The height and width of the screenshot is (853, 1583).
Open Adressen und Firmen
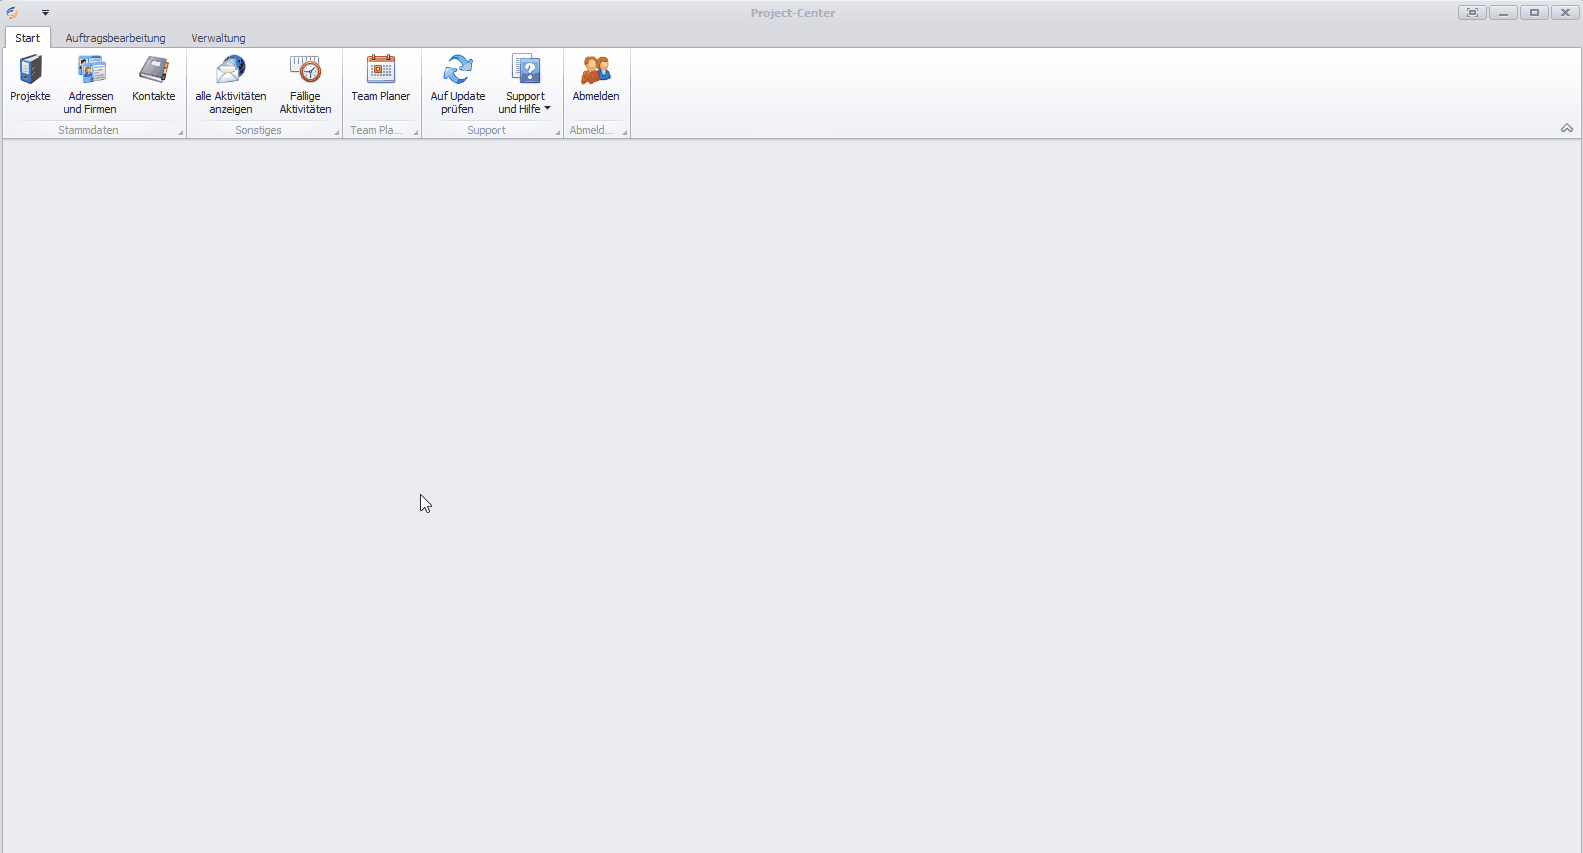(90, 71)
